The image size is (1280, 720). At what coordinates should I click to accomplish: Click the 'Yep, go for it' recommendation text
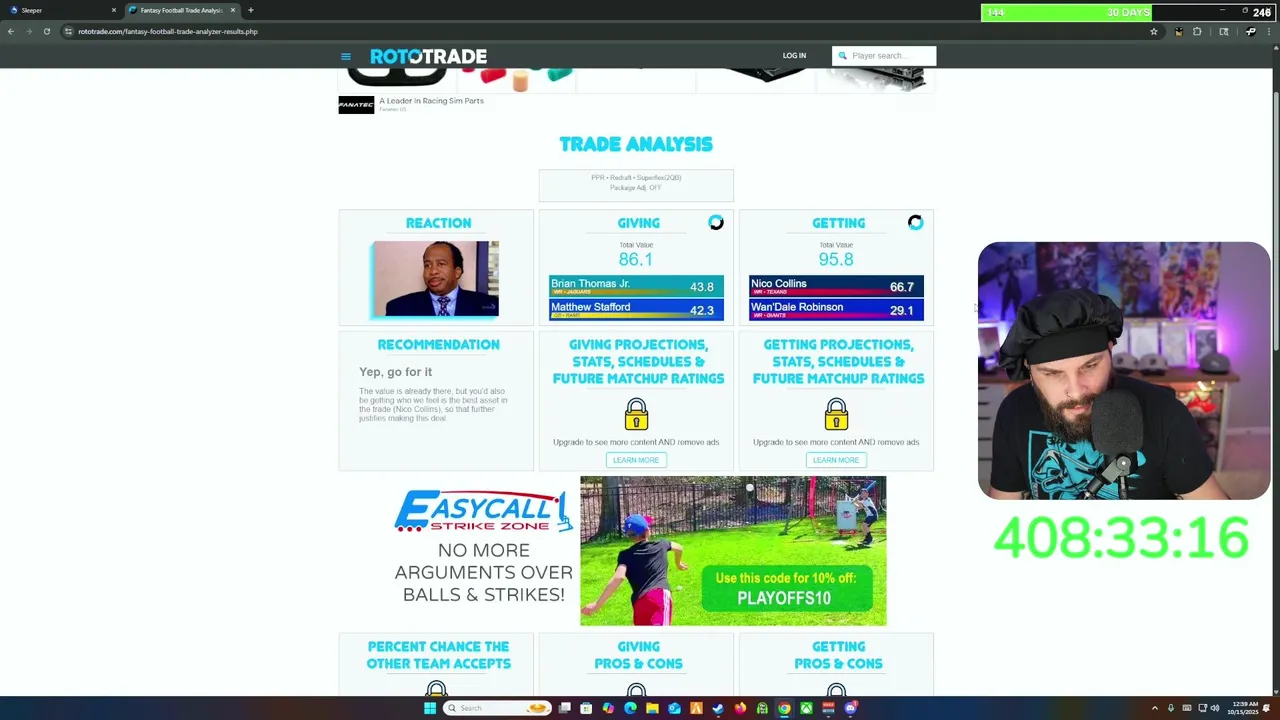(396, 372)
